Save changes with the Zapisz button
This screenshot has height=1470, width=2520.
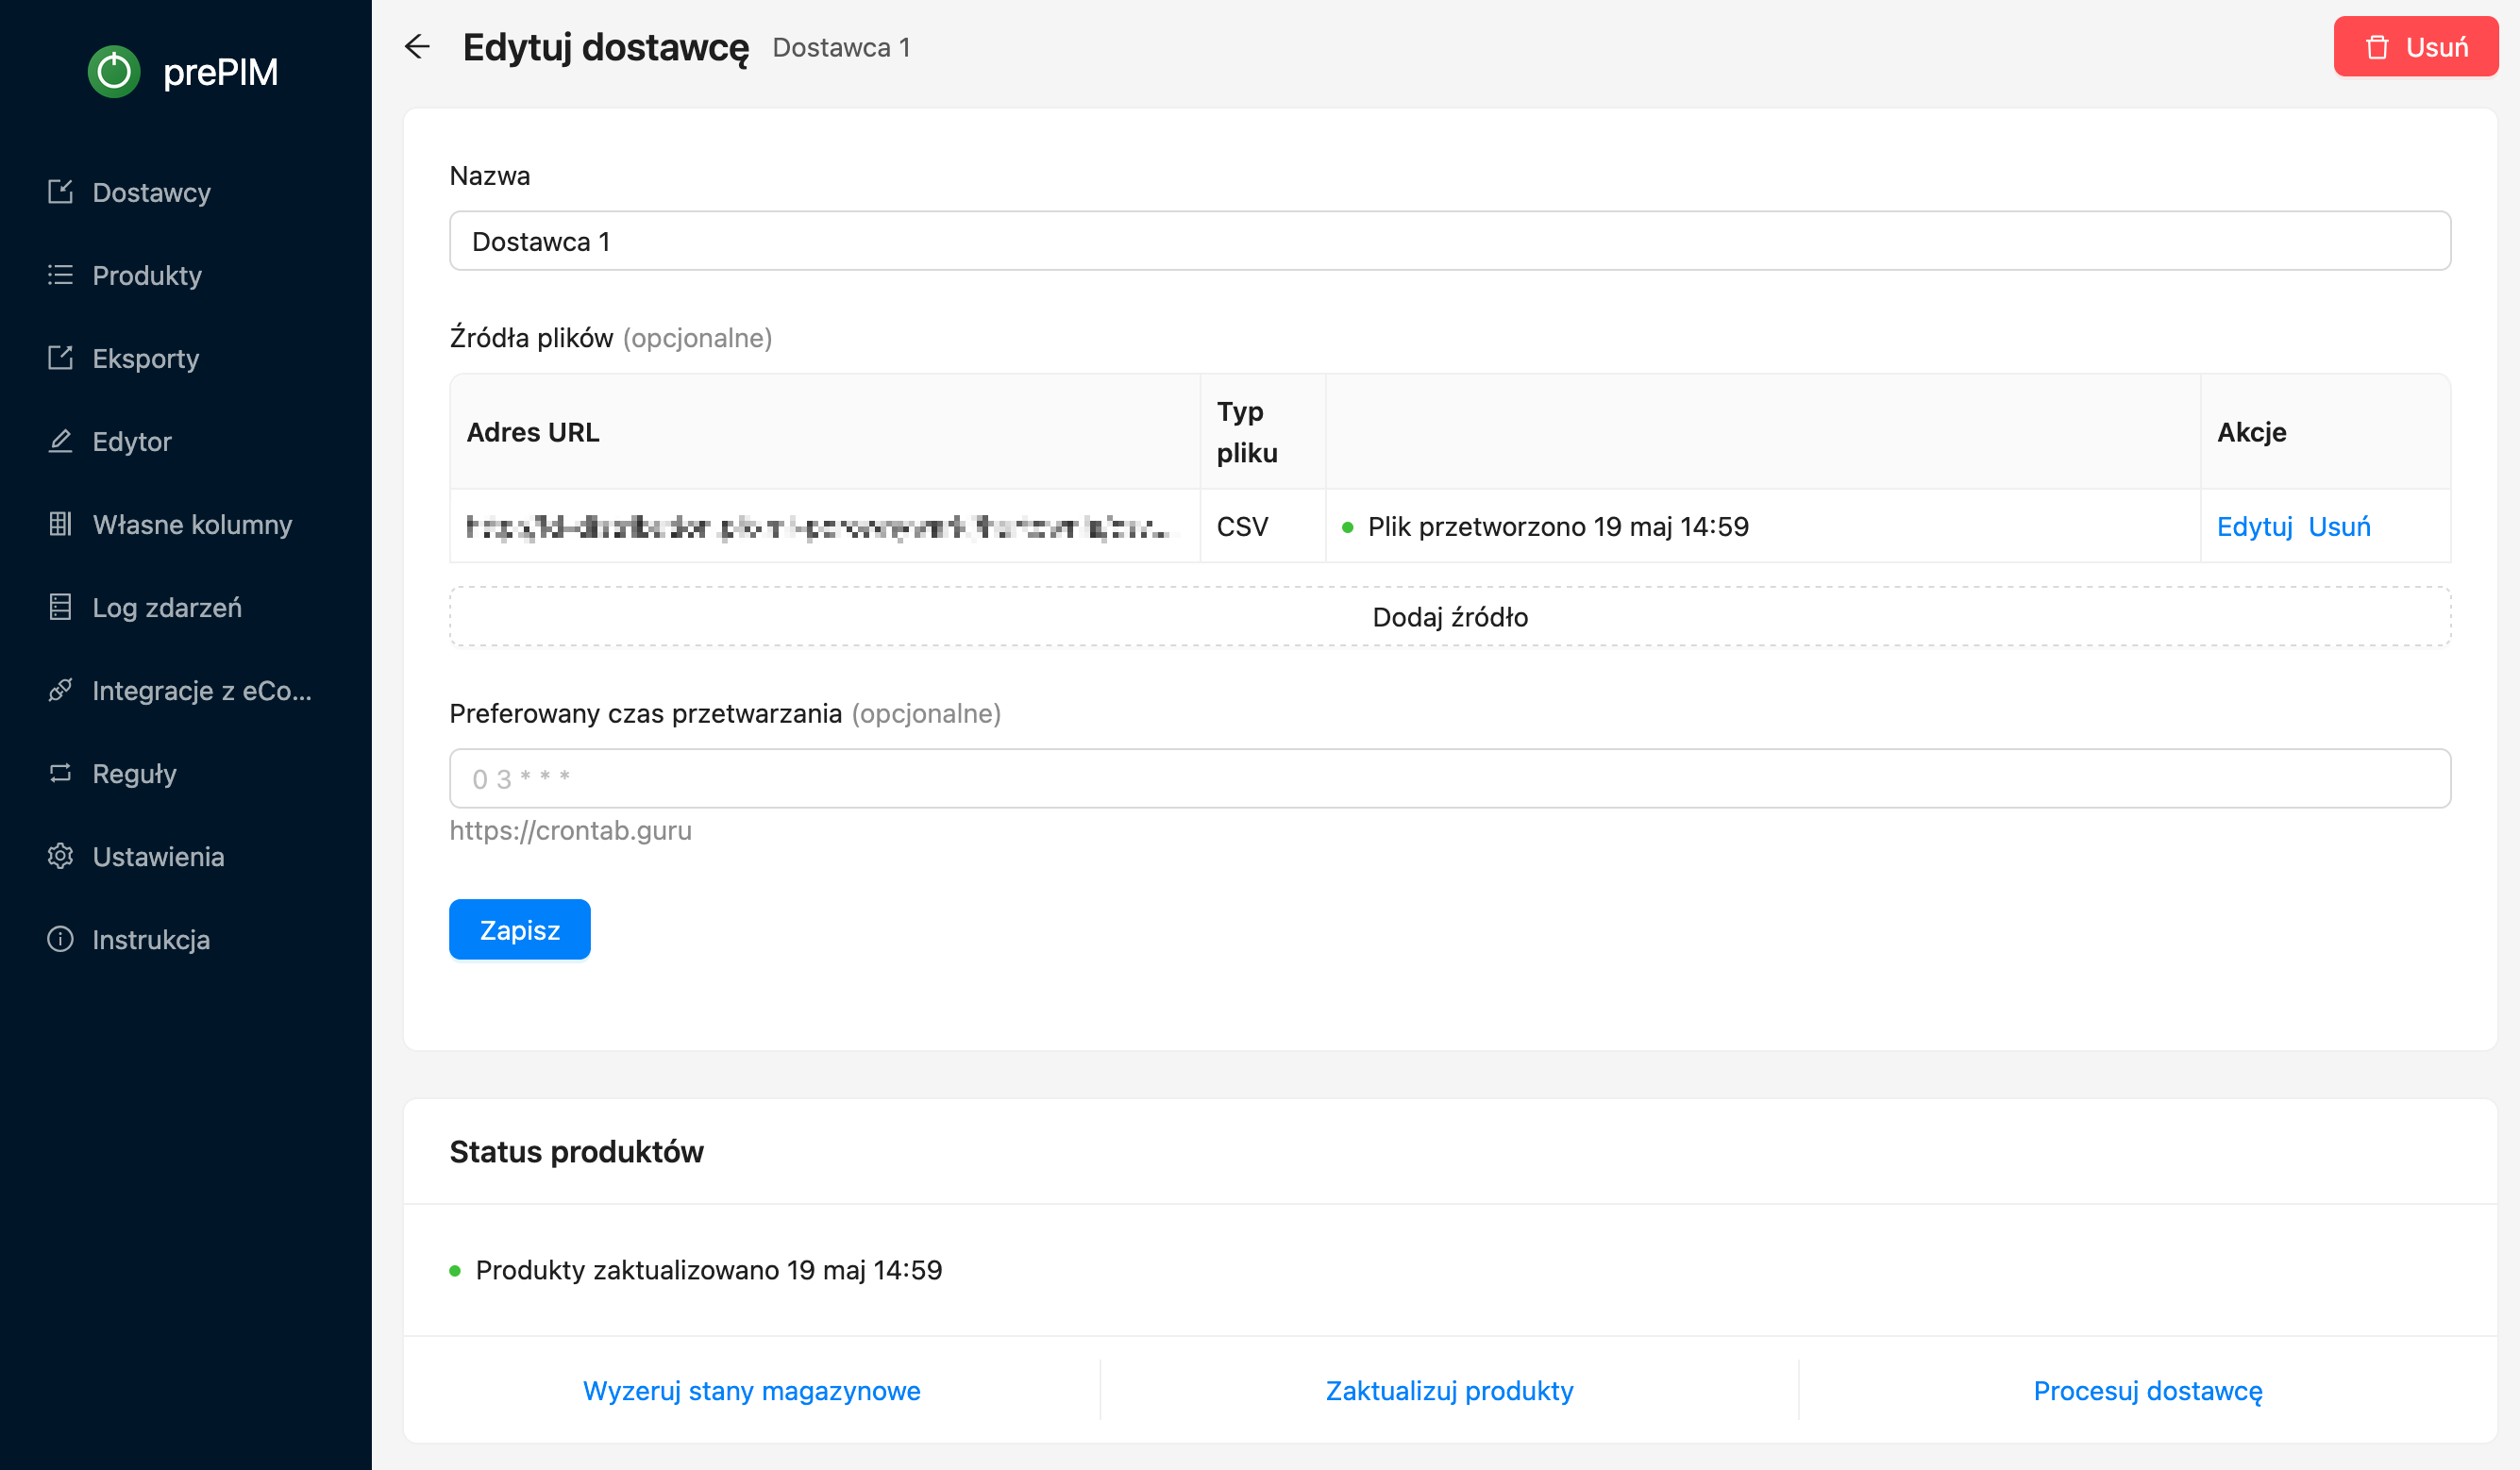pos(519,930)
